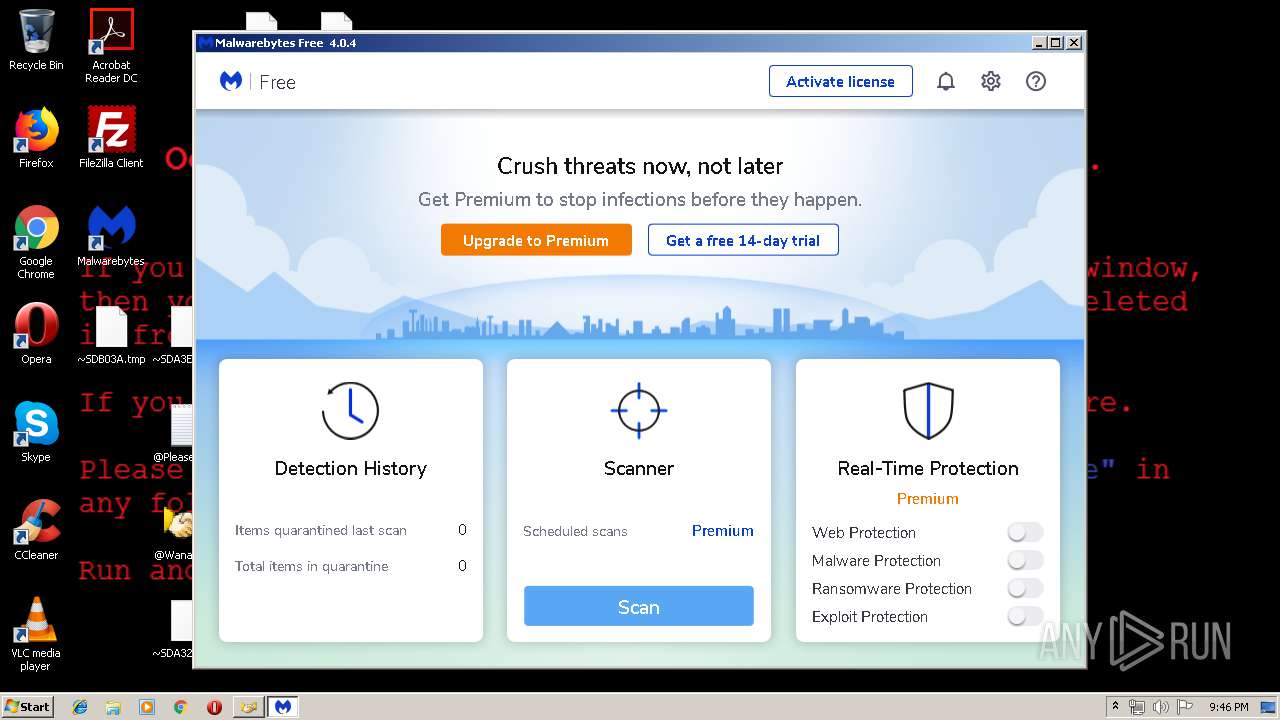Click 'Total items in quarantine' row

point(350,566)
